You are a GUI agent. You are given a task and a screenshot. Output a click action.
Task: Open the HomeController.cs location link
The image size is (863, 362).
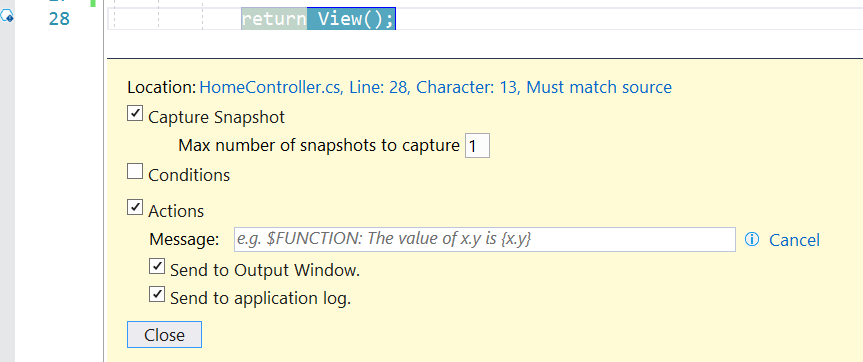pos(435,87)
